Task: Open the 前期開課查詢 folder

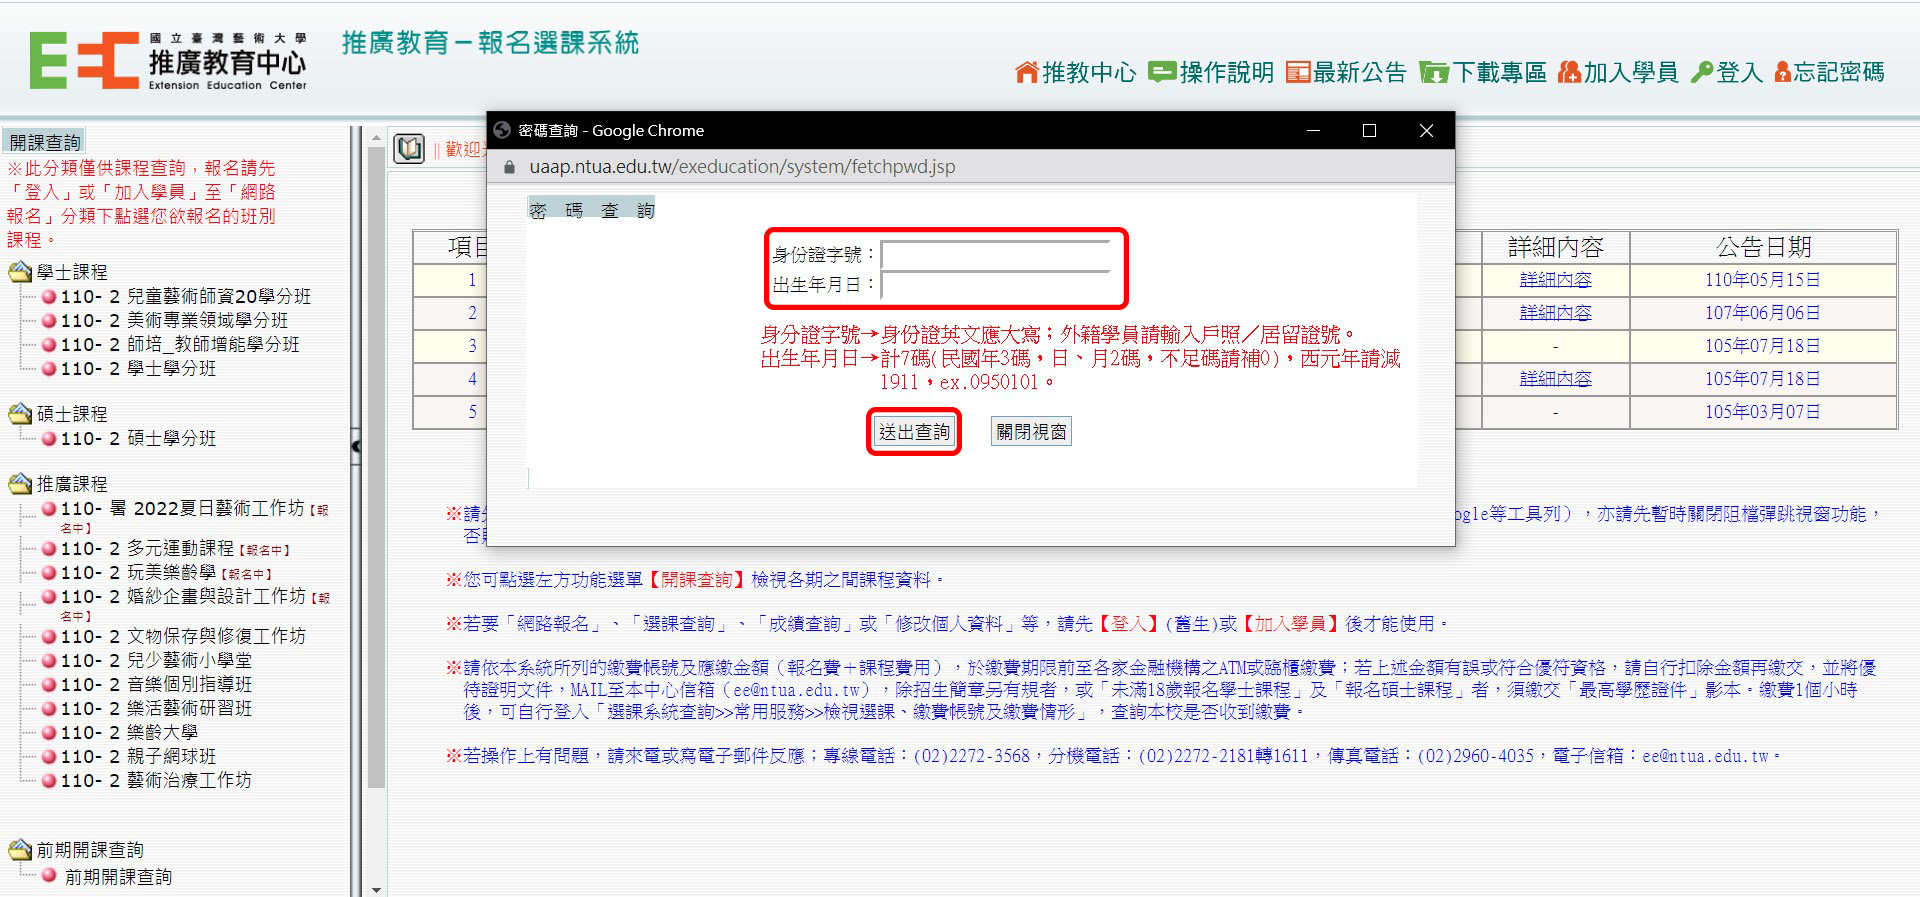Action: [x=21, y=850]
